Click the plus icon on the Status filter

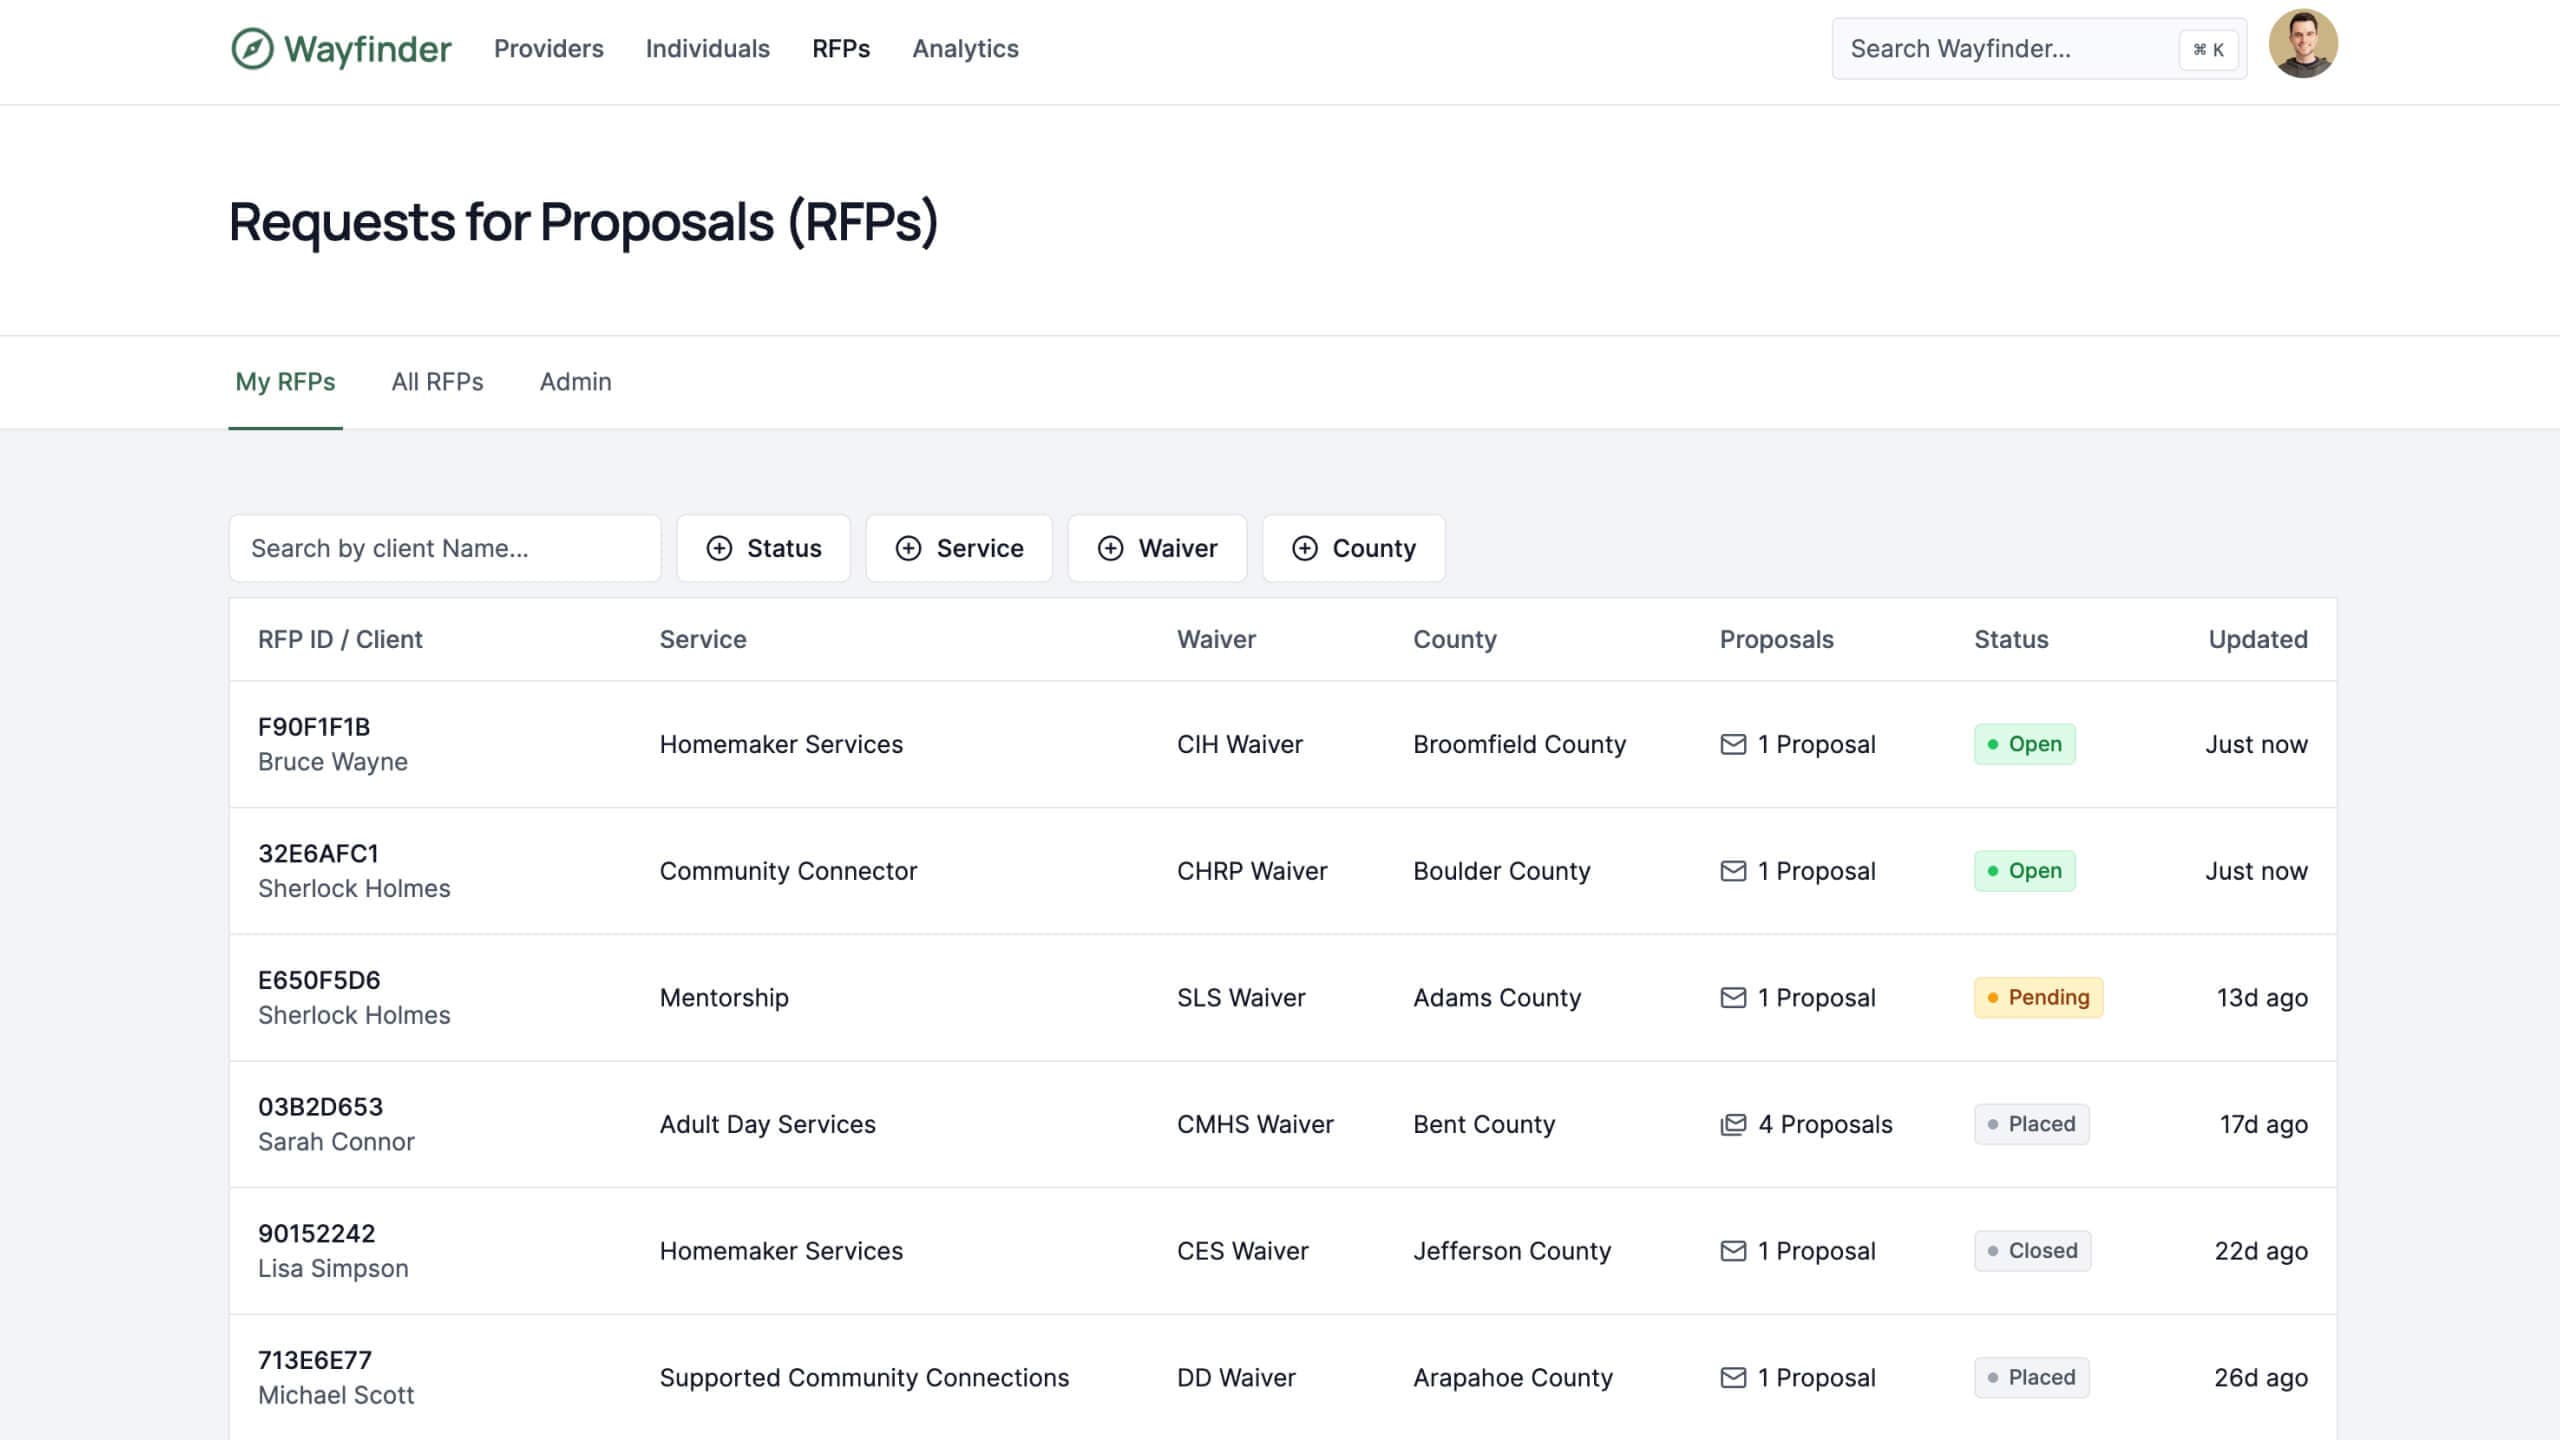coord(718,548)
